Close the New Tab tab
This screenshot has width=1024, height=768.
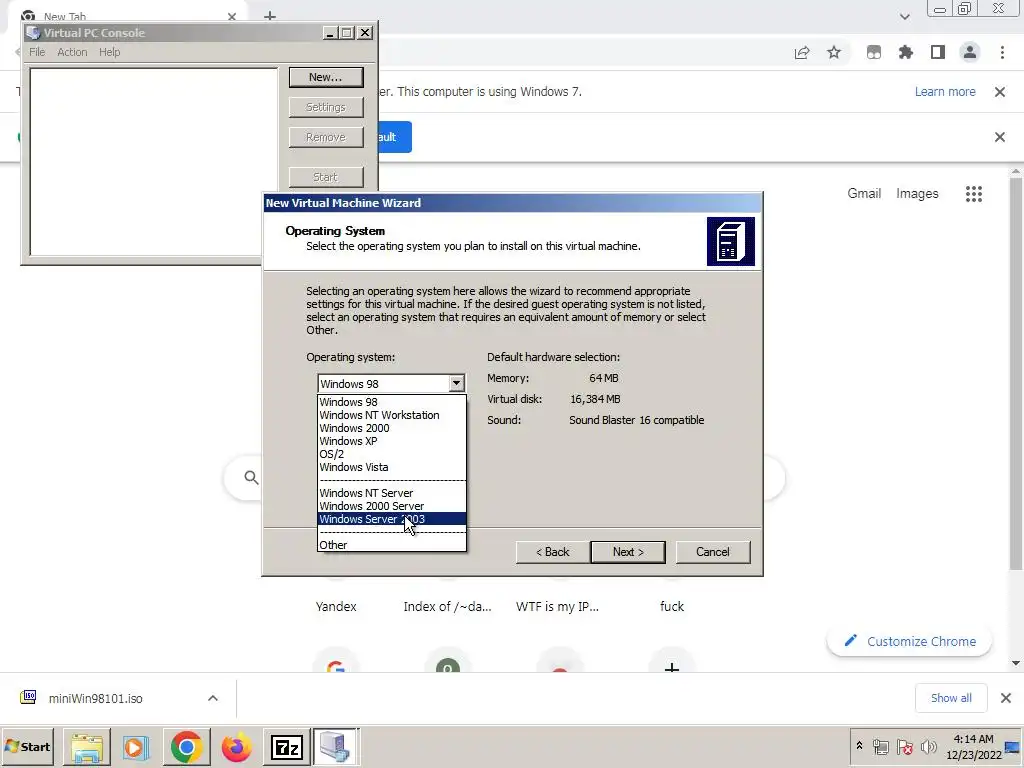[x=232, y=16]
